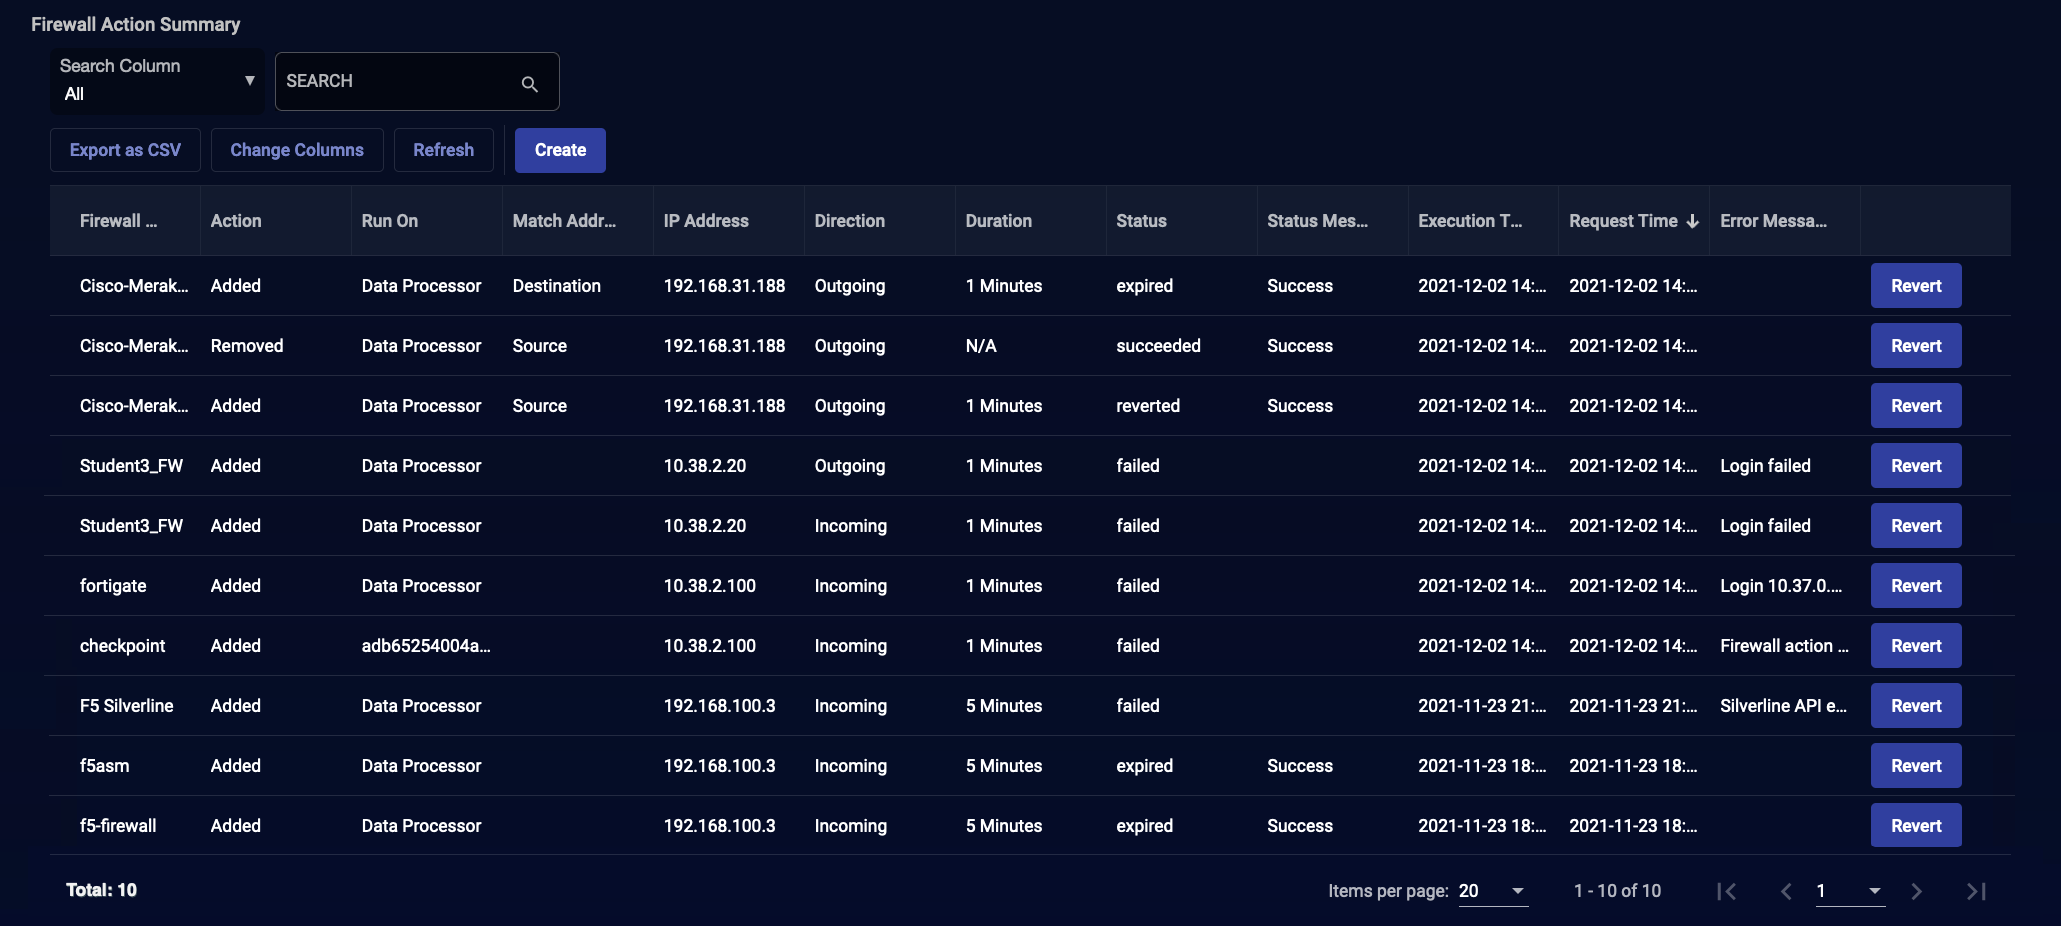
Task: Click Export as CSV button
Action: point(125,150)
